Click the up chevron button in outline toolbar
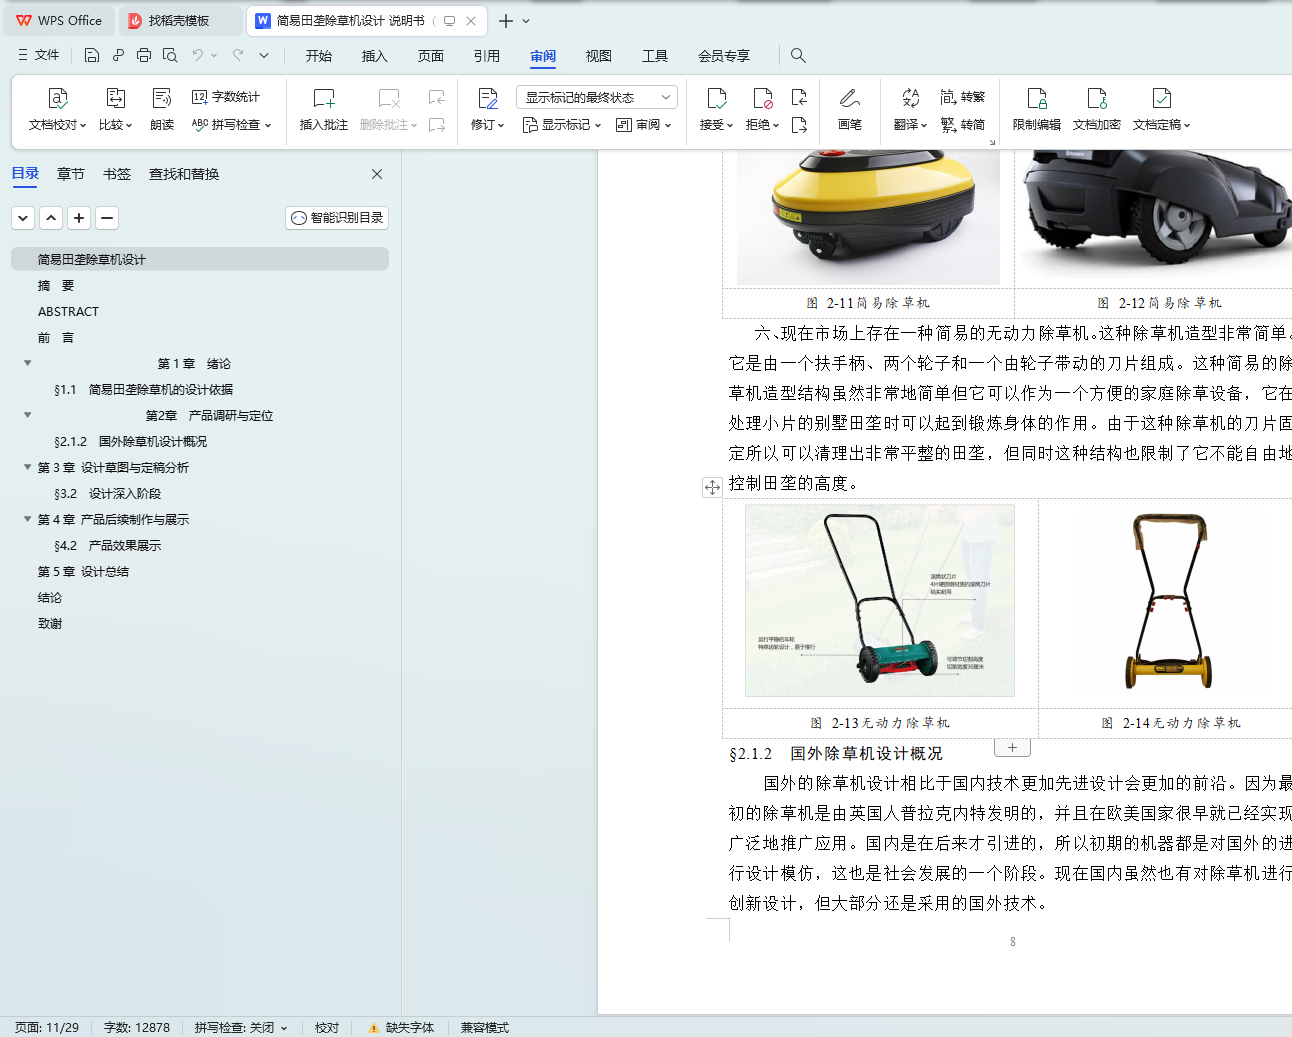1292x1037 pixels. pos(51,218)
